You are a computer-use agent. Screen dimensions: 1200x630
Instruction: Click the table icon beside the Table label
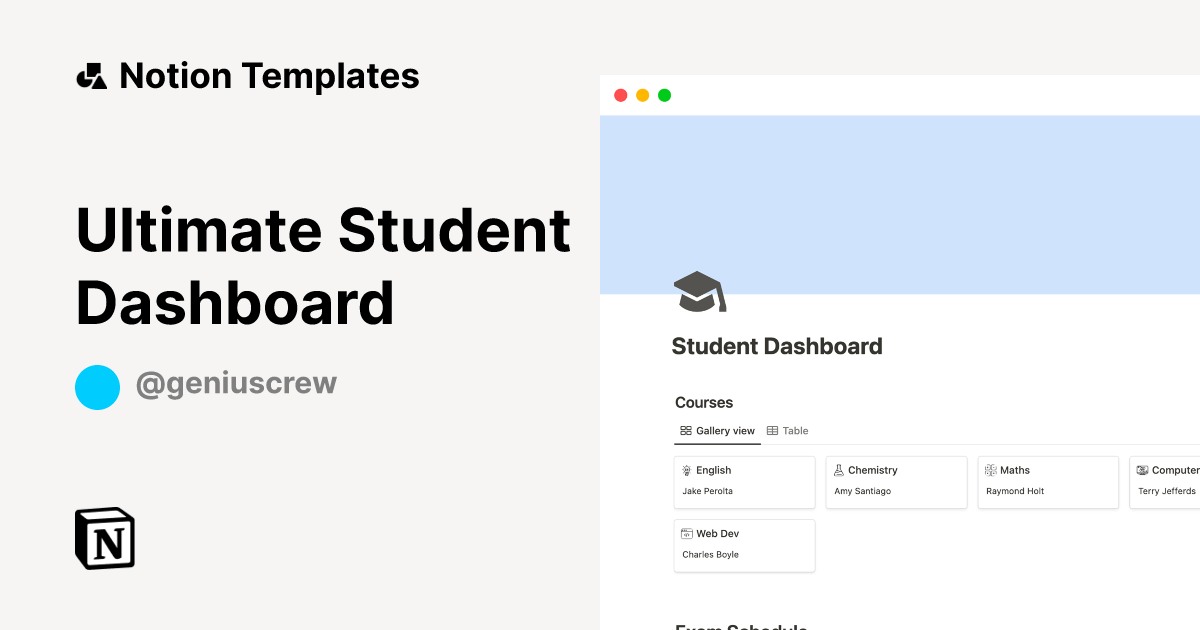pyautogui.click(x=772, y=430)
